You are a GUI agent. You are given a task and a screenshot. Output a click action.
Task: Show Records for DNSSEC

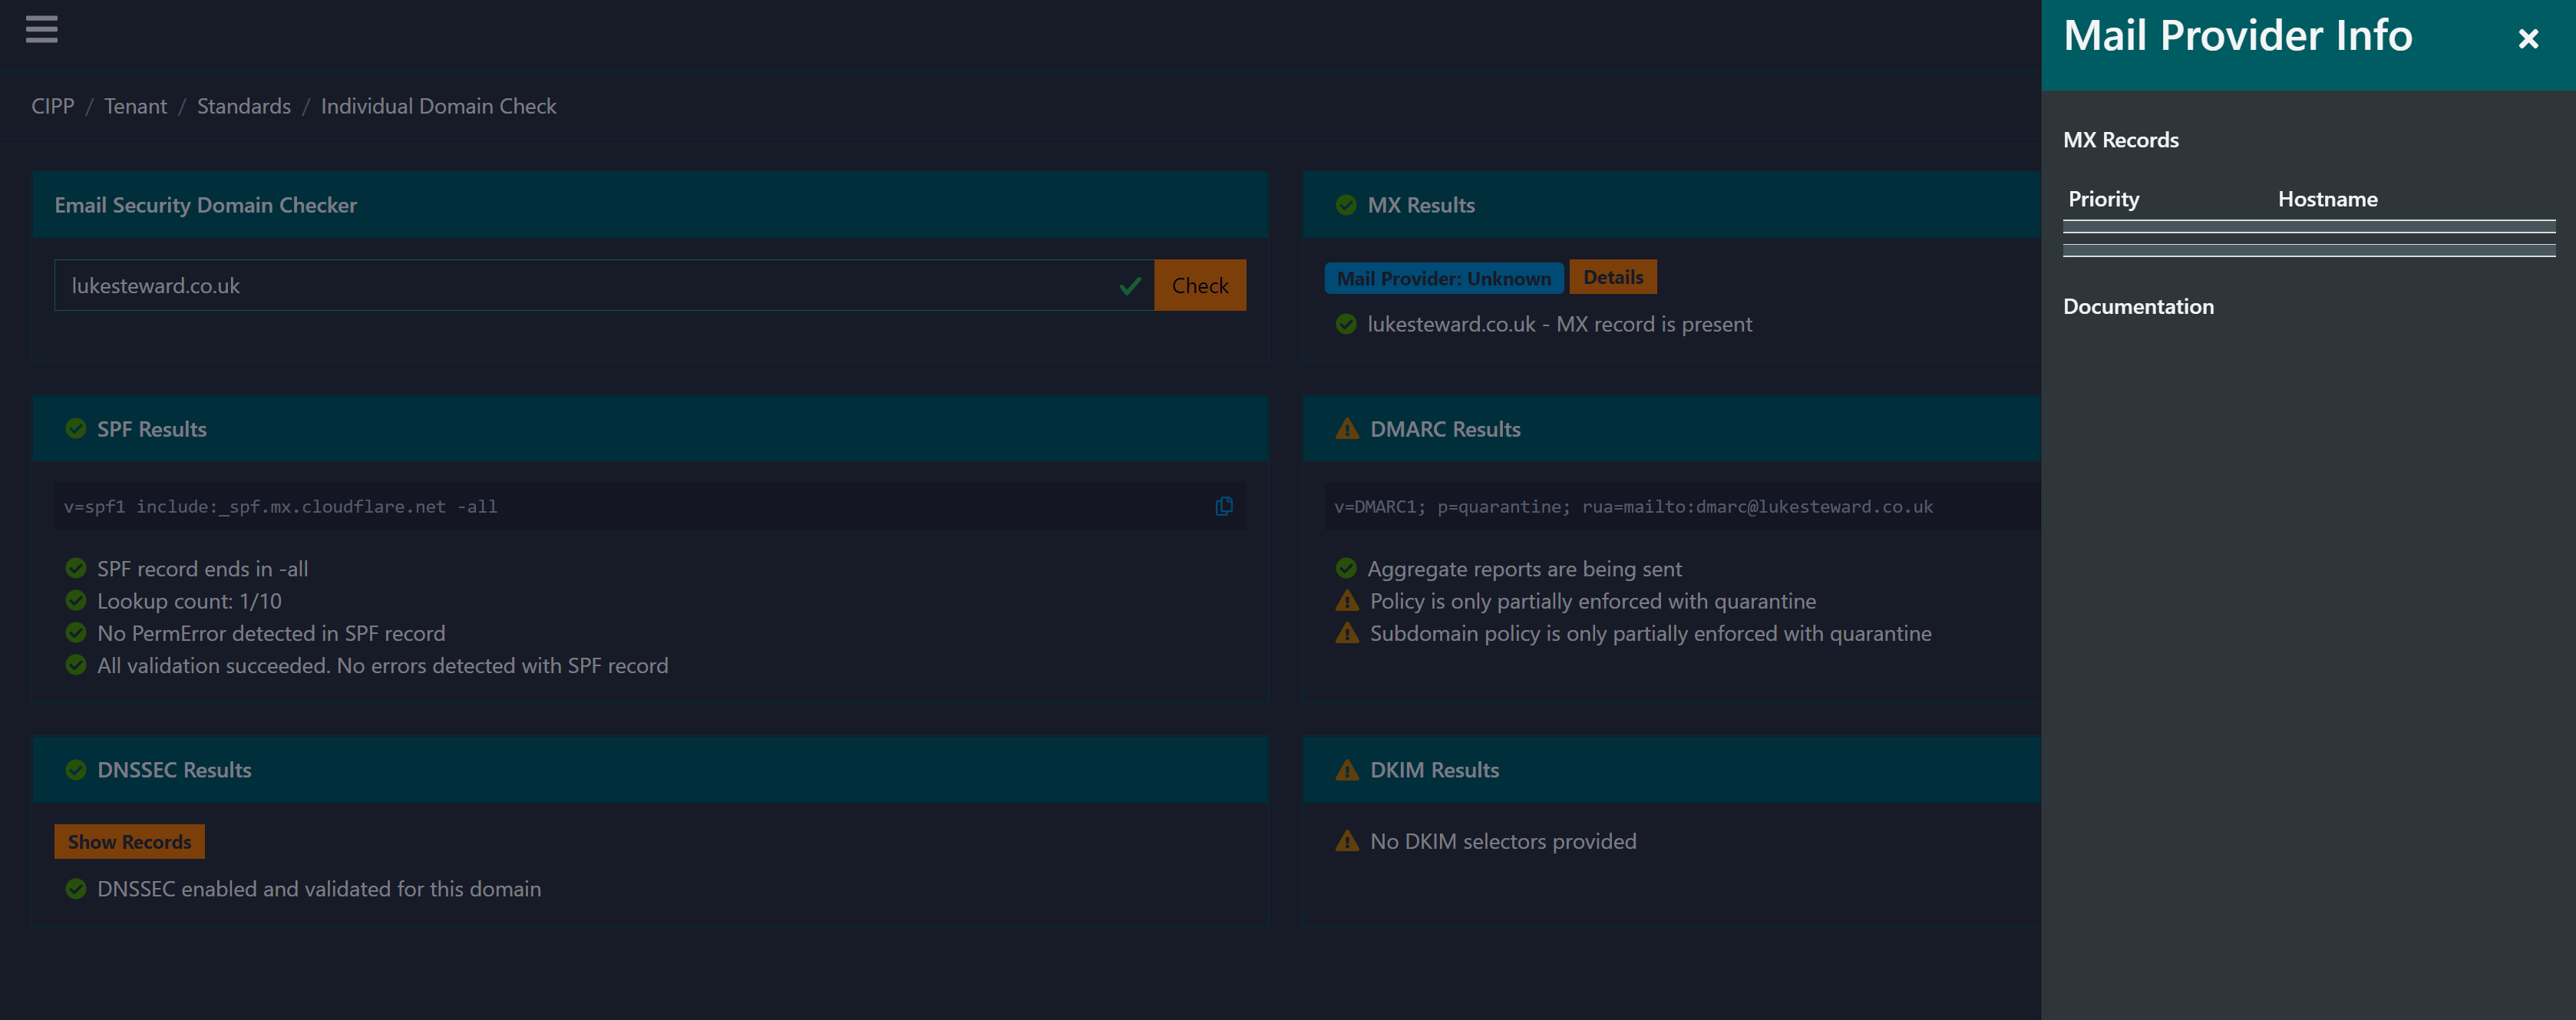pos(129,842)
